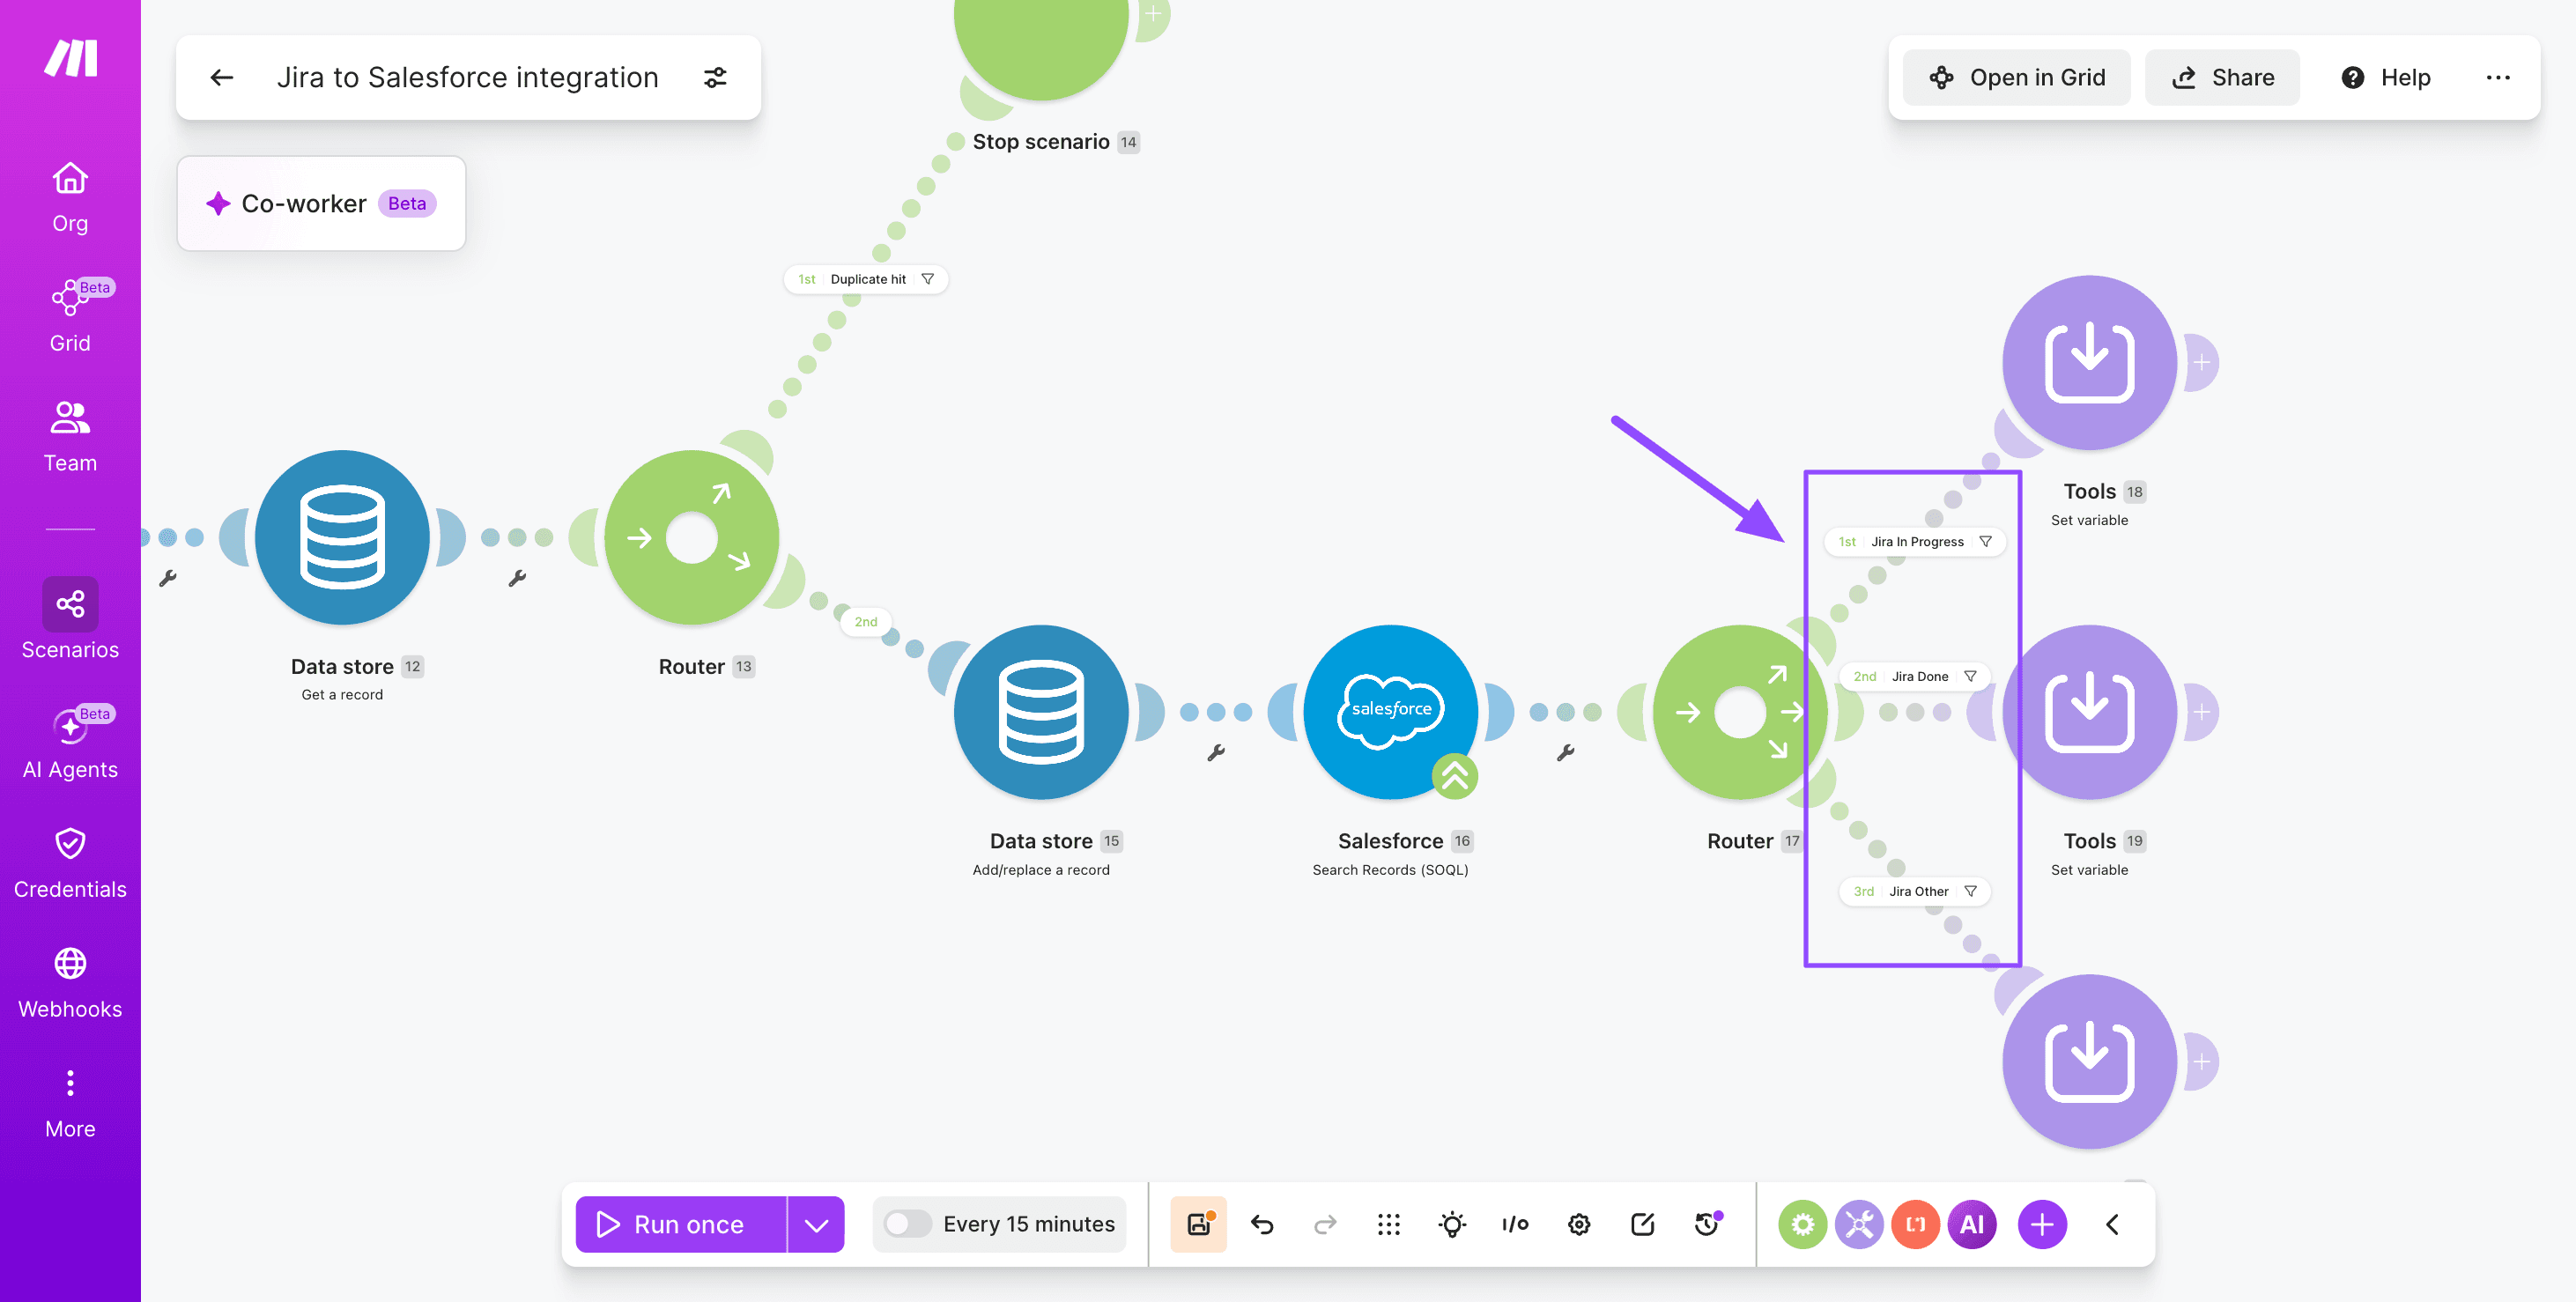Save the scenario using the save icon
This screenshot has width=2576, height=1302.
coord(1198,1224)
